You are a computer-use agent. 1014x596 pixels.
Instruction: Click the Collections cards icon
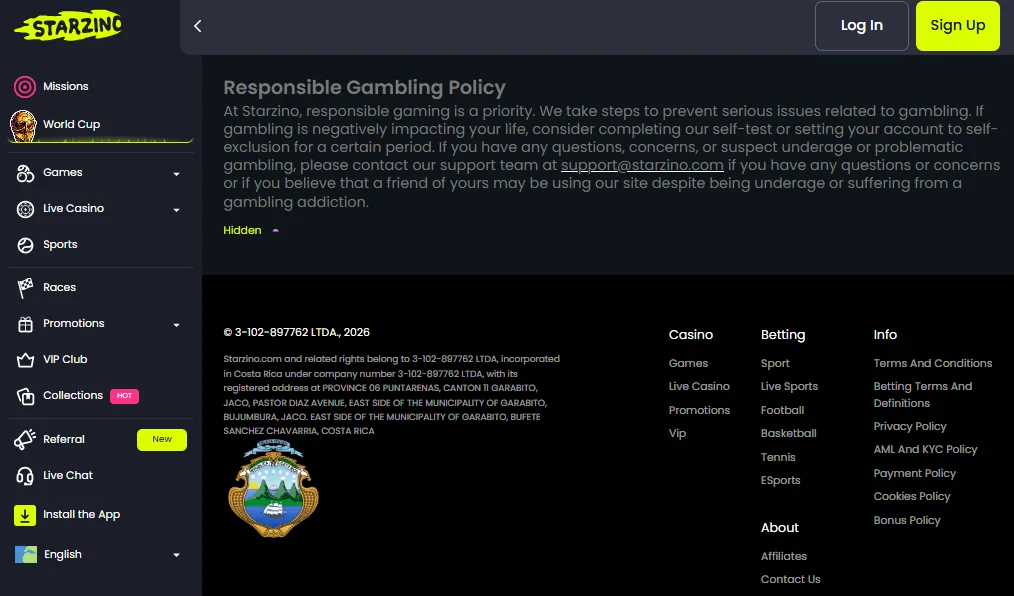pyautogui.click(x=25, y=396)
